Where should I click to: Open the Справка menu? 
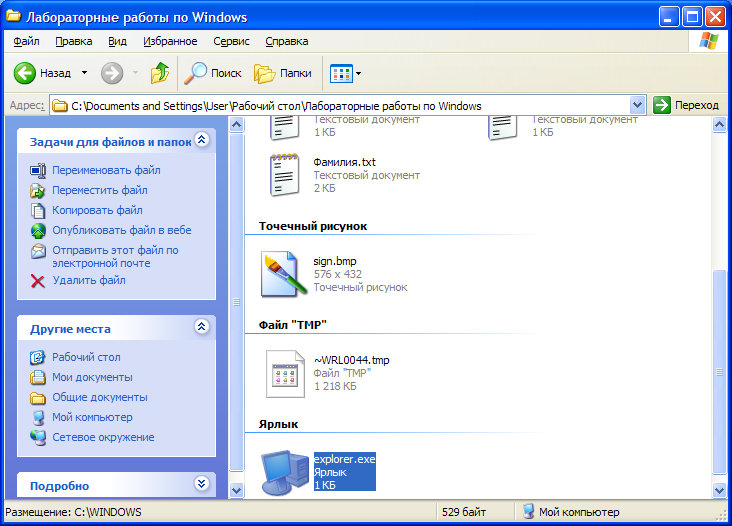[x=287, y=42]
